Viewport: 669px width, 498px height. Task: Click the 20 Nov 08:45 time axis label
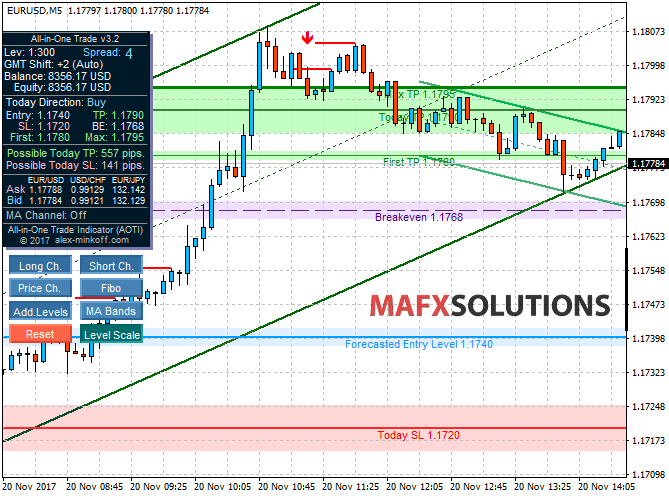[x=94, y=486]
